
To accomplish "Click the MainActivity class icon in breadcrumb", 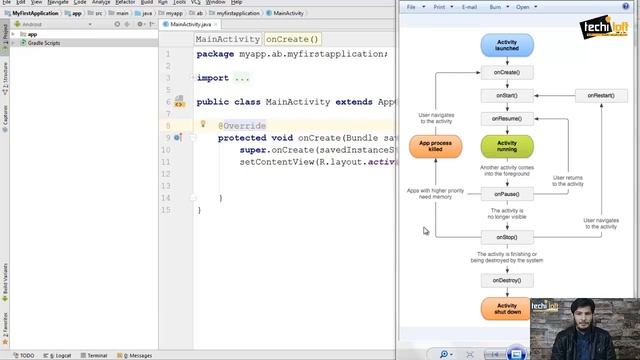I will pos(269,13).
